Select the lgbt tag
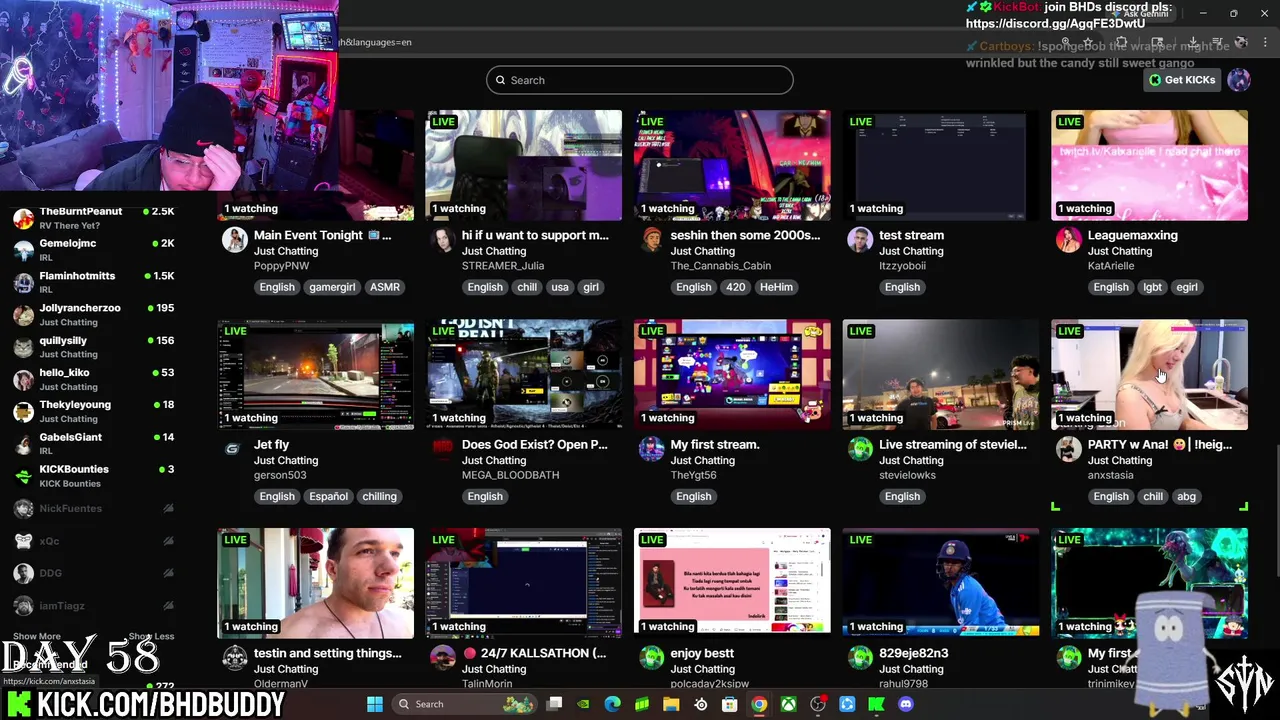This screenshot has width=1280, height=720. pyautogui.click(x=1153, y=287)
